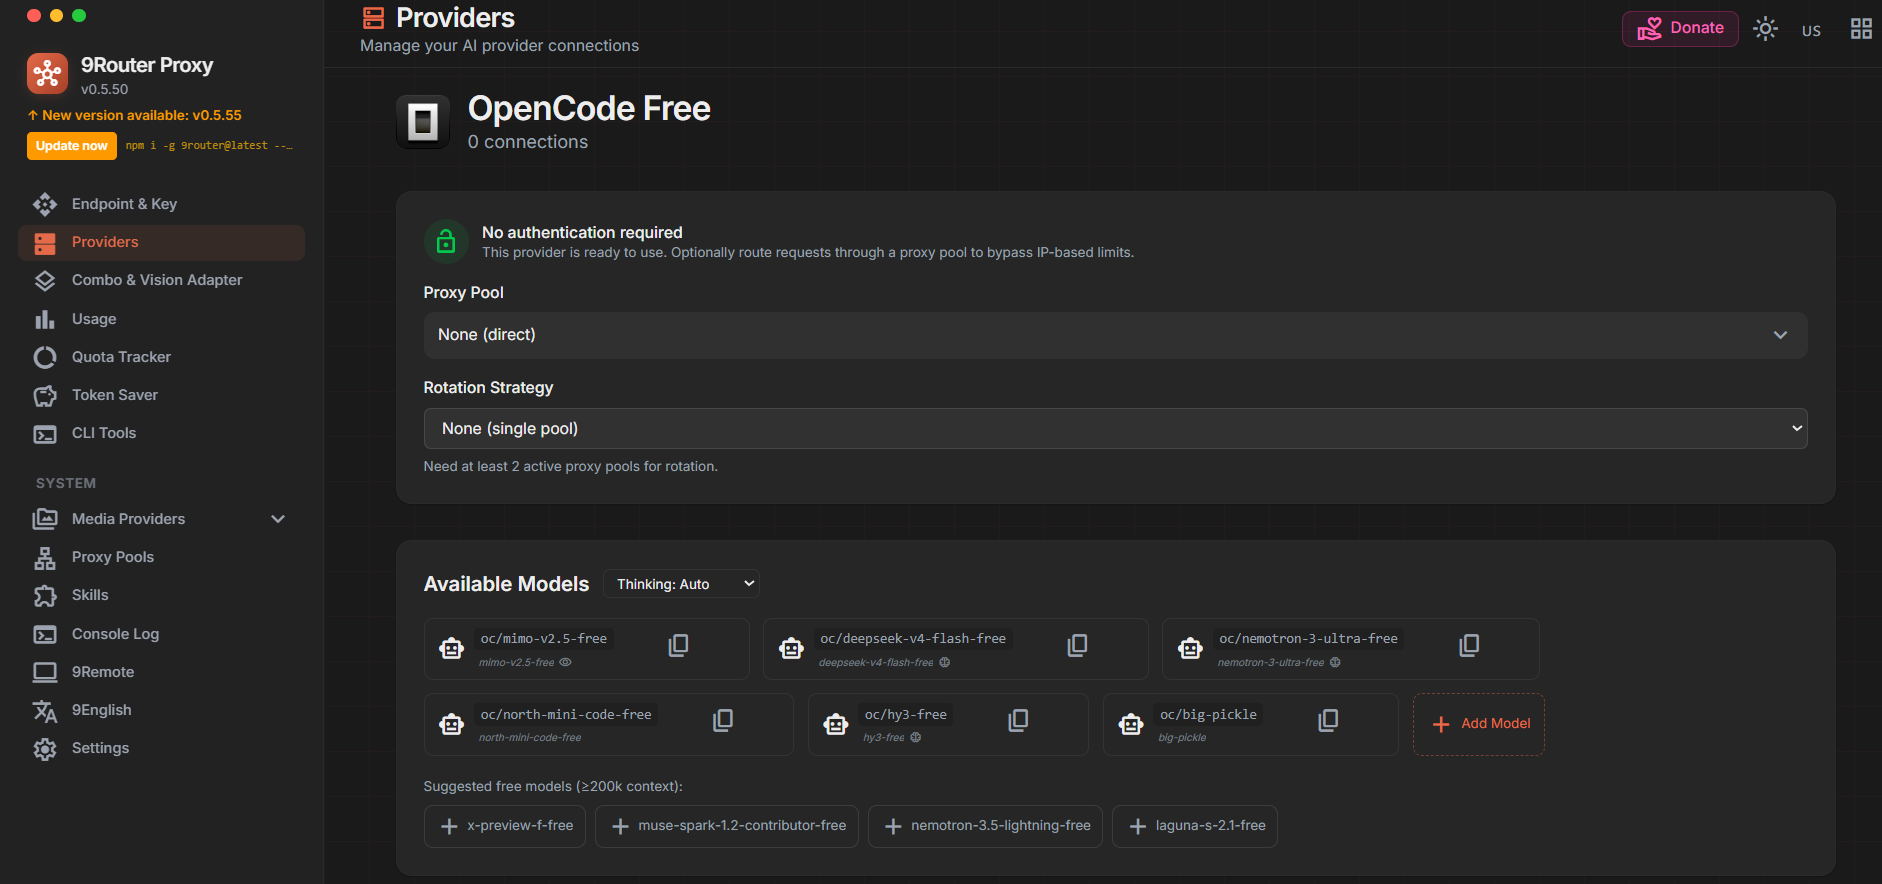Add suggested model x-preview-f-free
This screenshot has width=1882, height=884.
[x=505, y=826]
